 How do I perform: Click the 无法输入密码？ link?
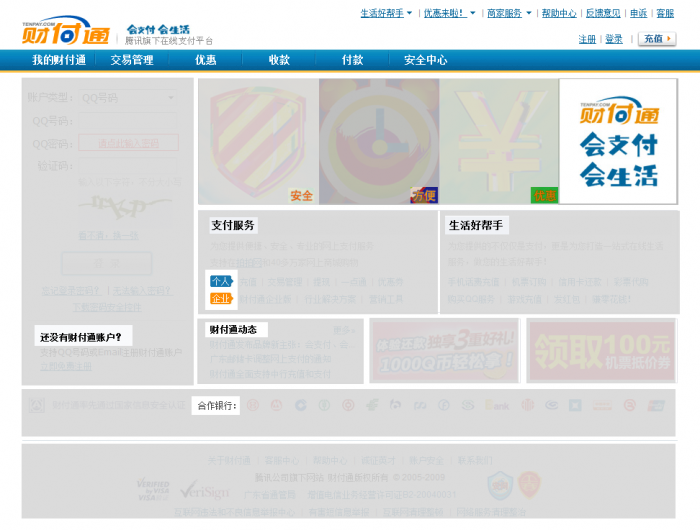click(142, 291)
